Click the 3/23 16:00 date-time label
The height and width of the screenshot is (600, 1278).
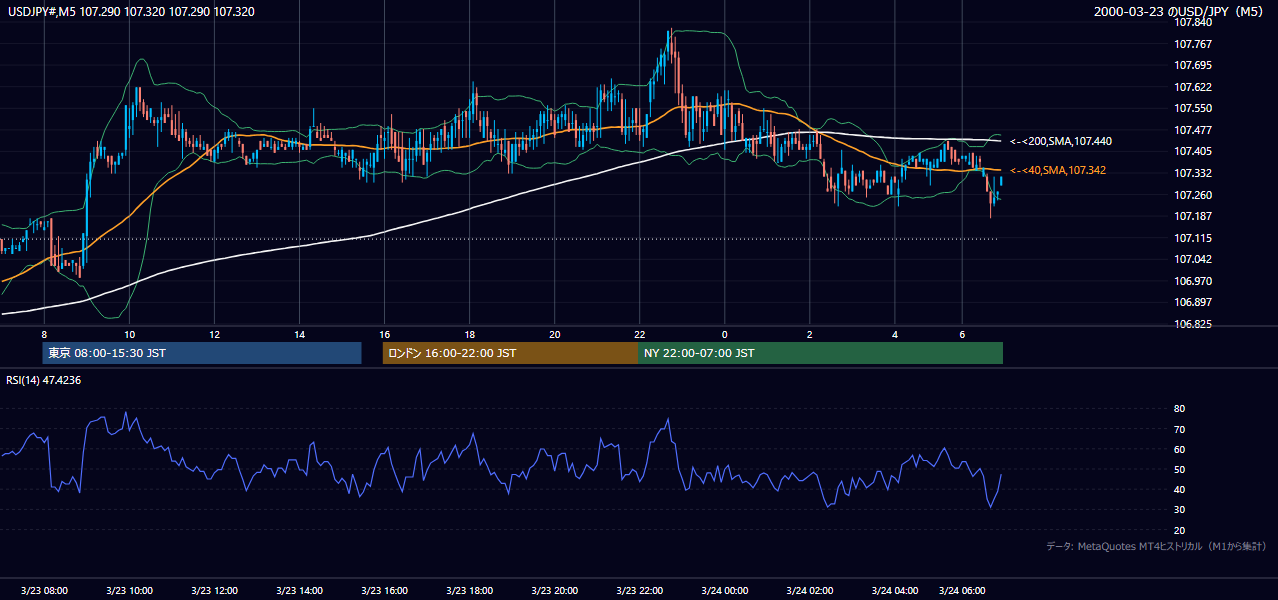coord(385,591)
